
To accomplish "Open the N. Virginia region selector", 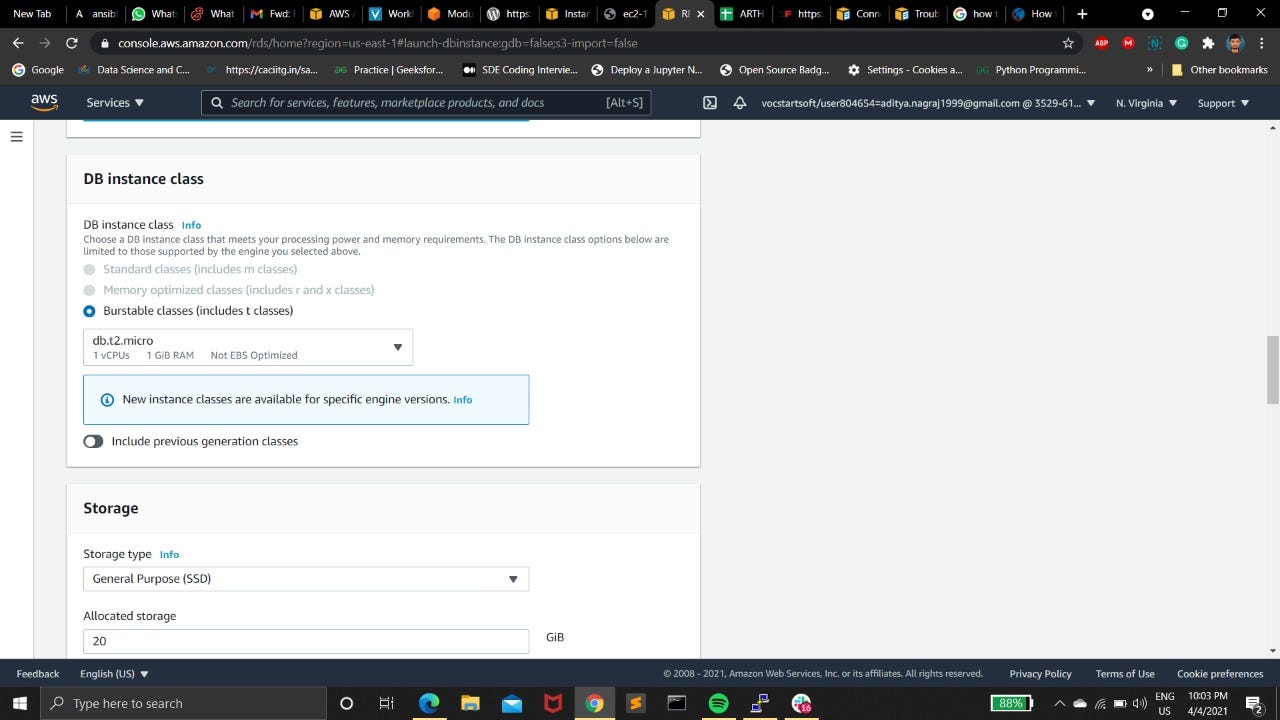I will point(1146,103).
